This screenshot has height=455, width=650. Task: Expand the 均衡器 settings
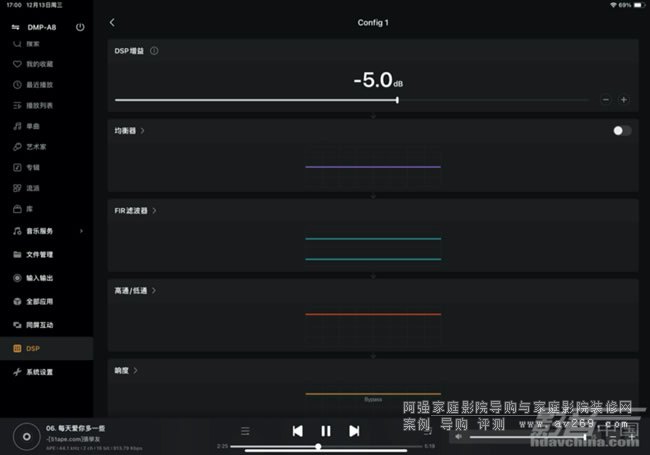[x=130, y=130]
